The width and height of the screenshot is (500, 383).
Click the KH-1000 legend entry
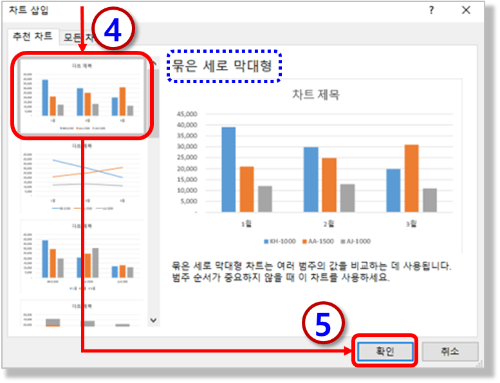[280, 241]
